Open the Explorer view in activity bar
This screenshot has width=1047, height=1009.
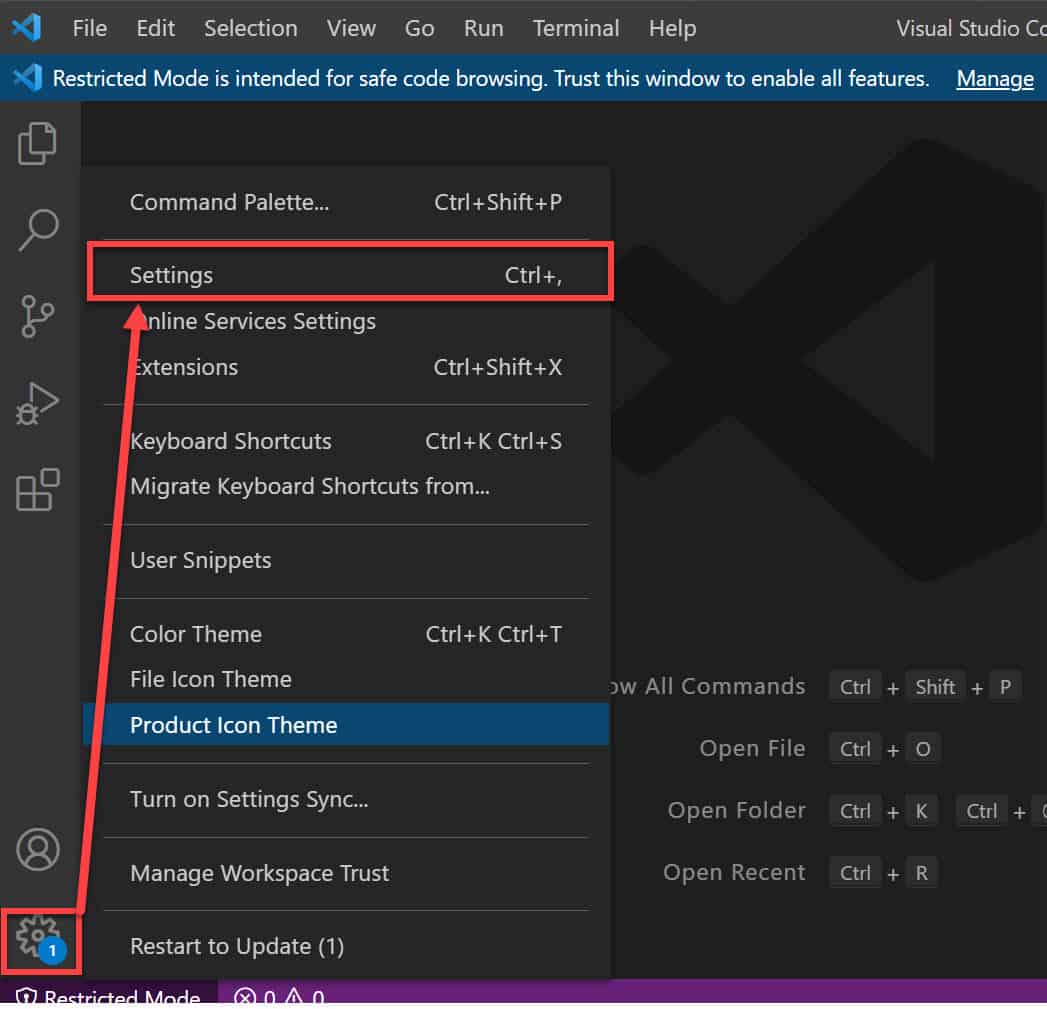coord(37,144)
